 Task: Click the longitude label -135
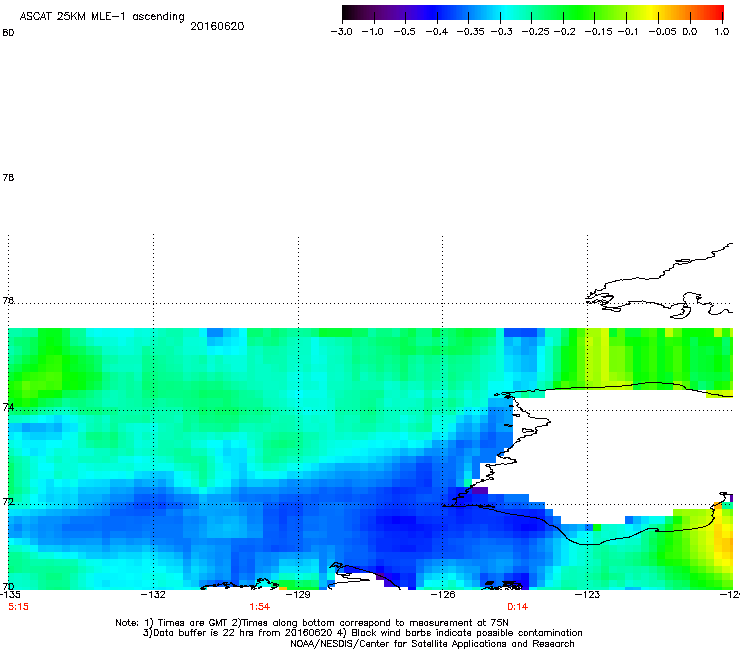(x=10, y=595)
